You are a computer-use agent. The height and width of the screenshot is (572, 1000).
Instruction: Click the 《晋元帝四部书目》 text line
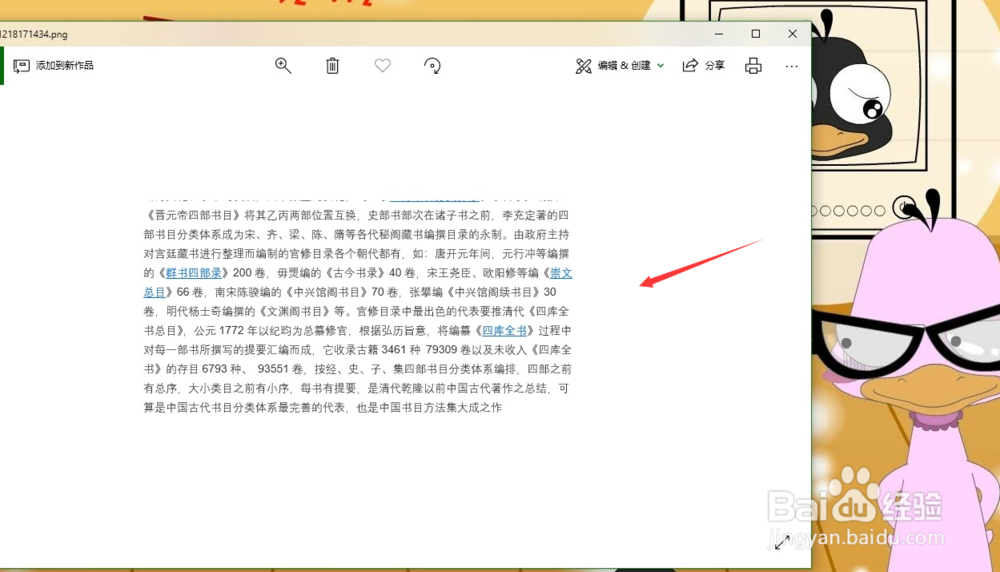click(356, 216)
